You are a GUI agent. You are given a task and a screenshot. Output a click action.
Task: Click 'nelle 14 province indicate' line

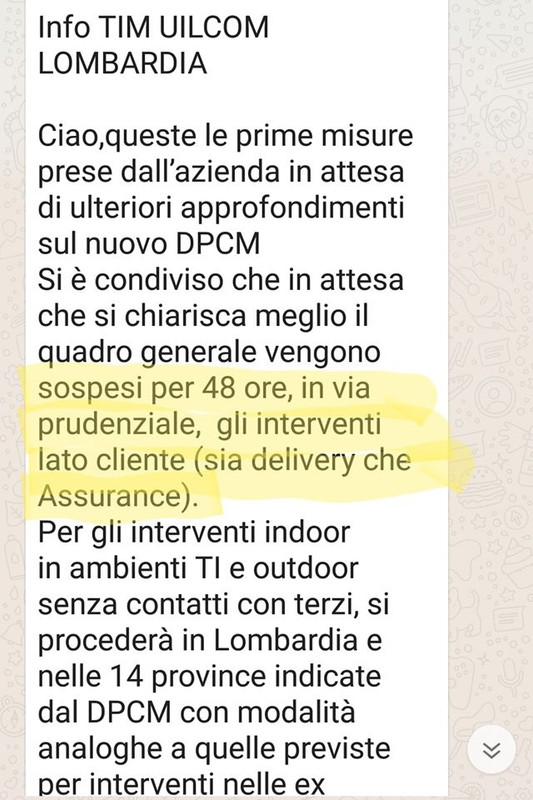210,677
